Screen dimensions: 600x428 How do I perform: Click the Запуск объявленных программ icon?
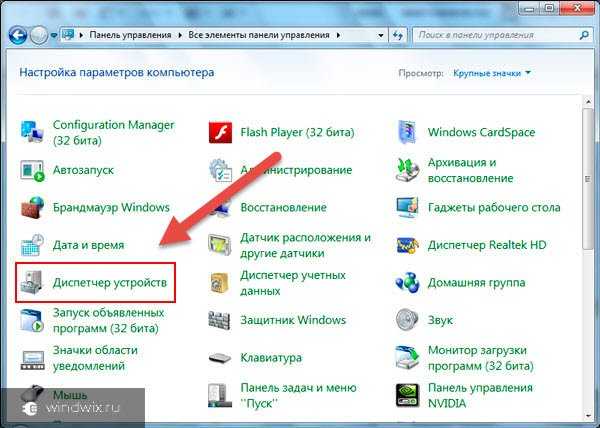(x=32, y=320)
